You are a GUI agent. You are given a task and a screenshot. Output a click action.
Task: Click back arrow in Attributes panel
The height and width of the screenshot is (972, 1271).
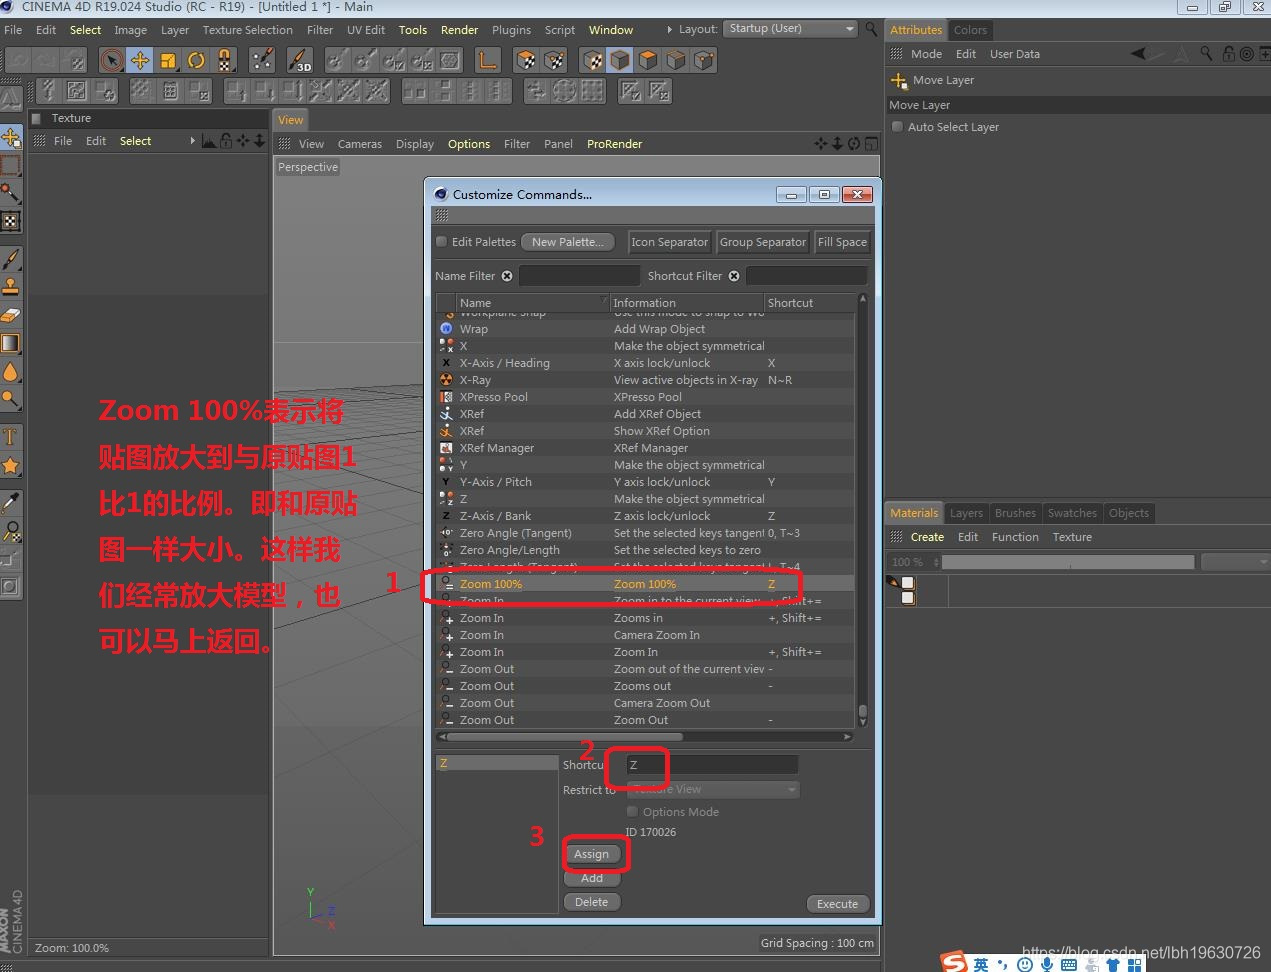[x=1138, y=54]
